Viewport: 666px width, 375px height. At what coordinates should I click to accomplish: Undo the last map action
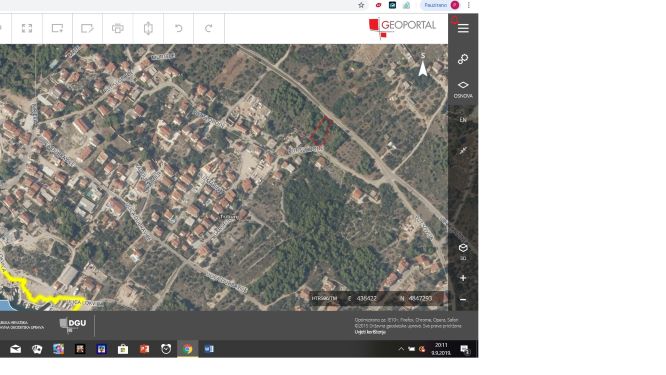tap(178, 28)
